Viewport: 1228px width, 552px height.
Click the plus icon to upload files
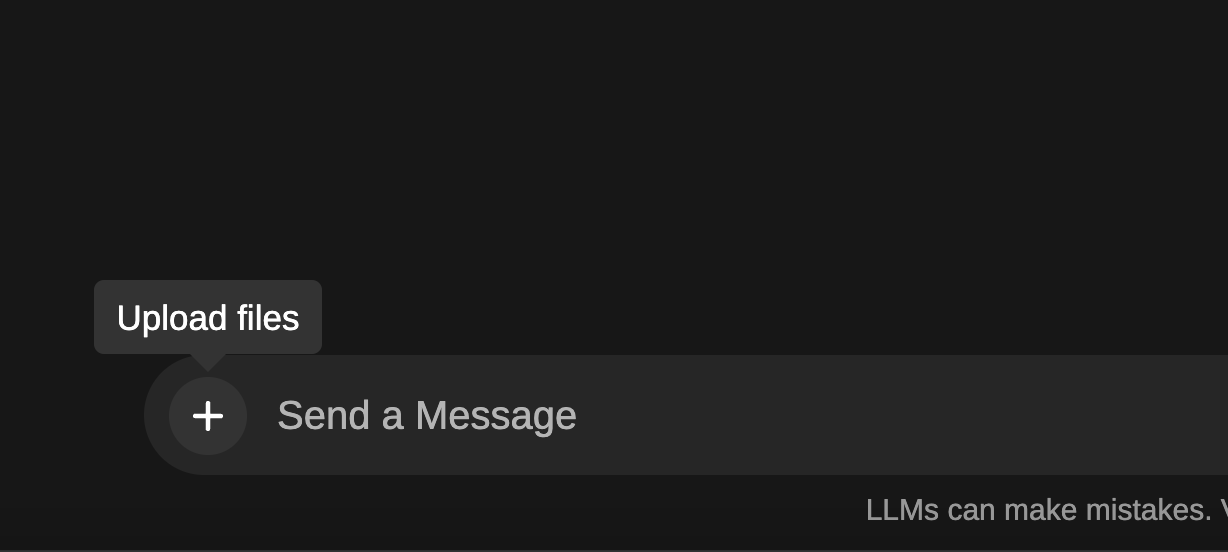pos(208,416)
